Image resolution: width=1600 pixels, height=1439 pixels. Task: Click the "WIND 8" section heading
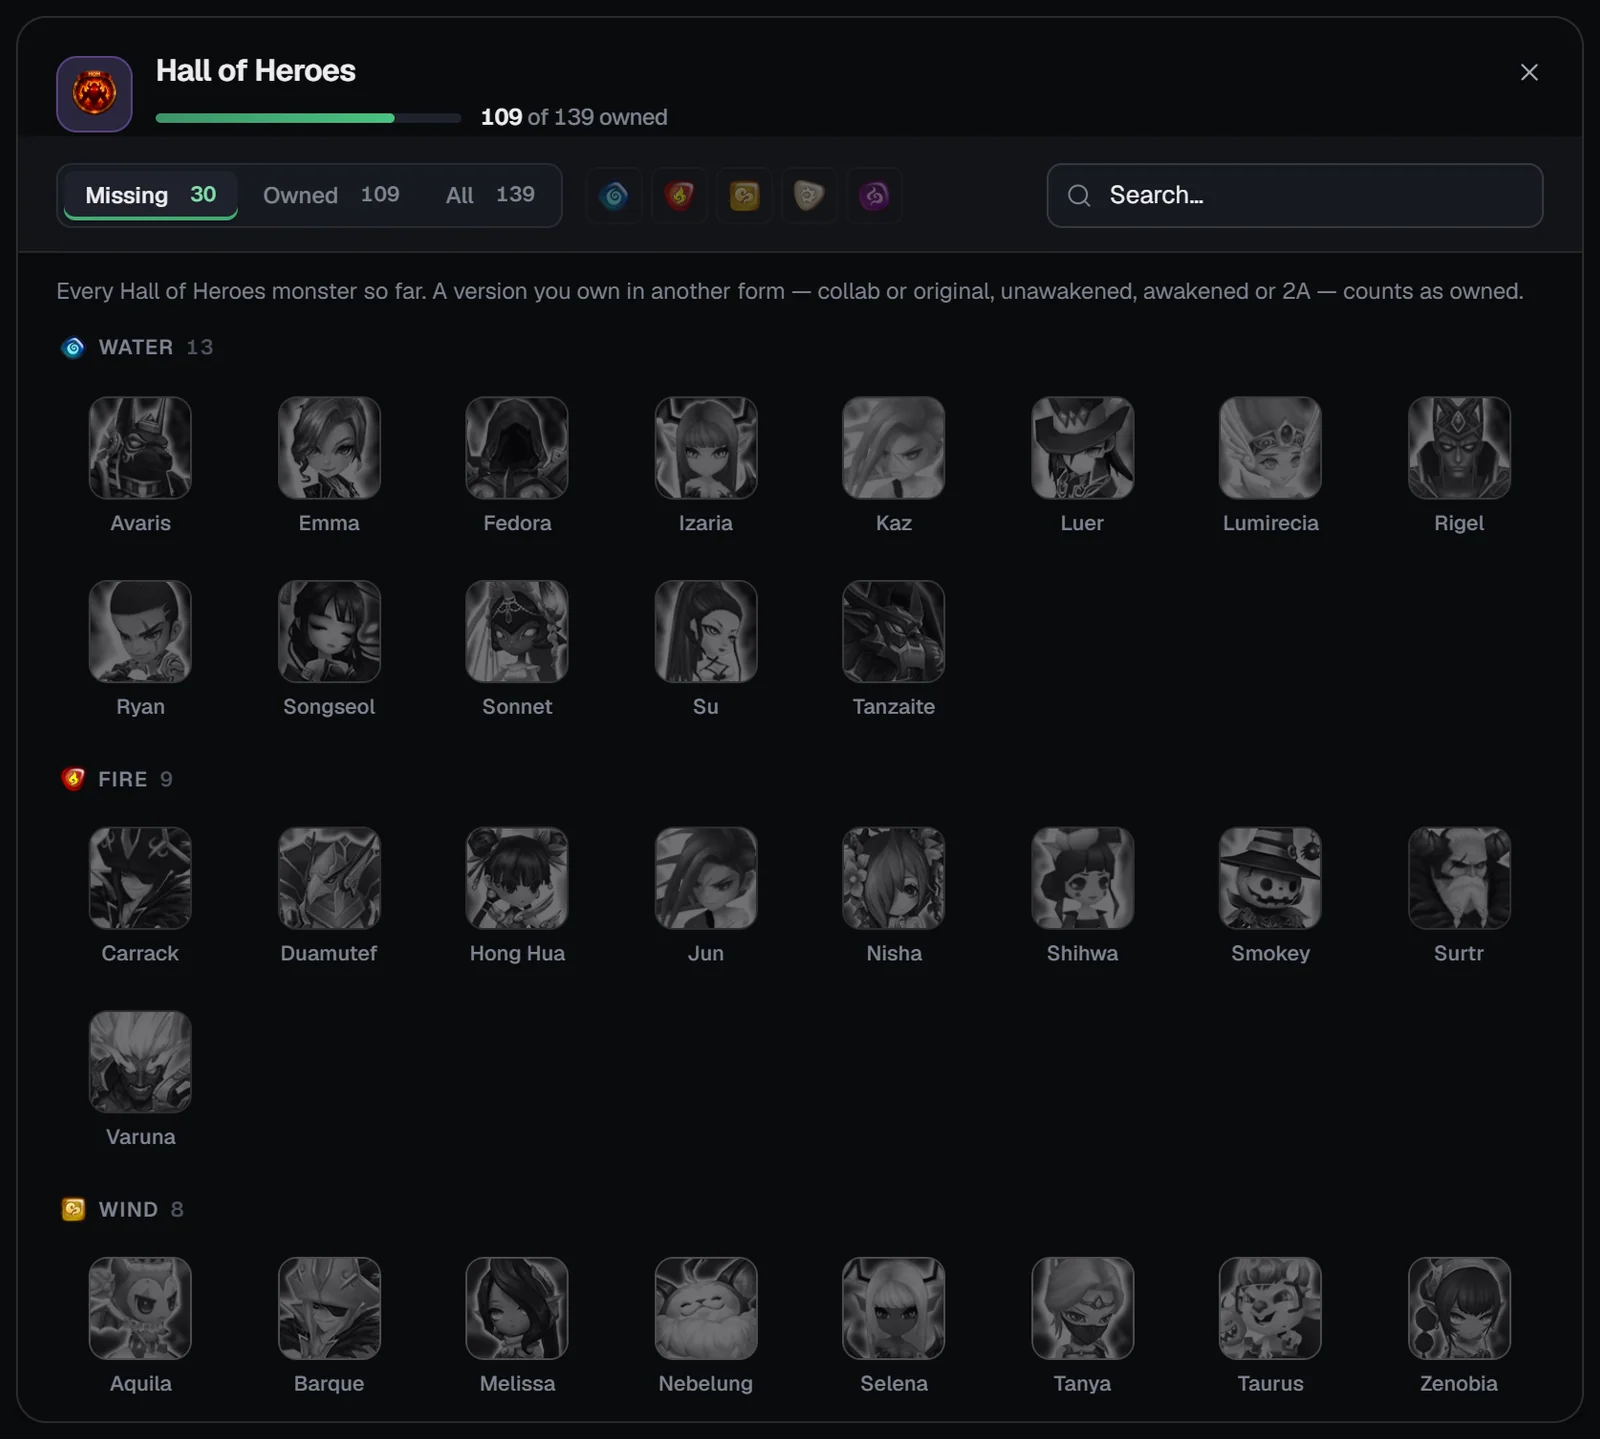[x=123, y=1209]
